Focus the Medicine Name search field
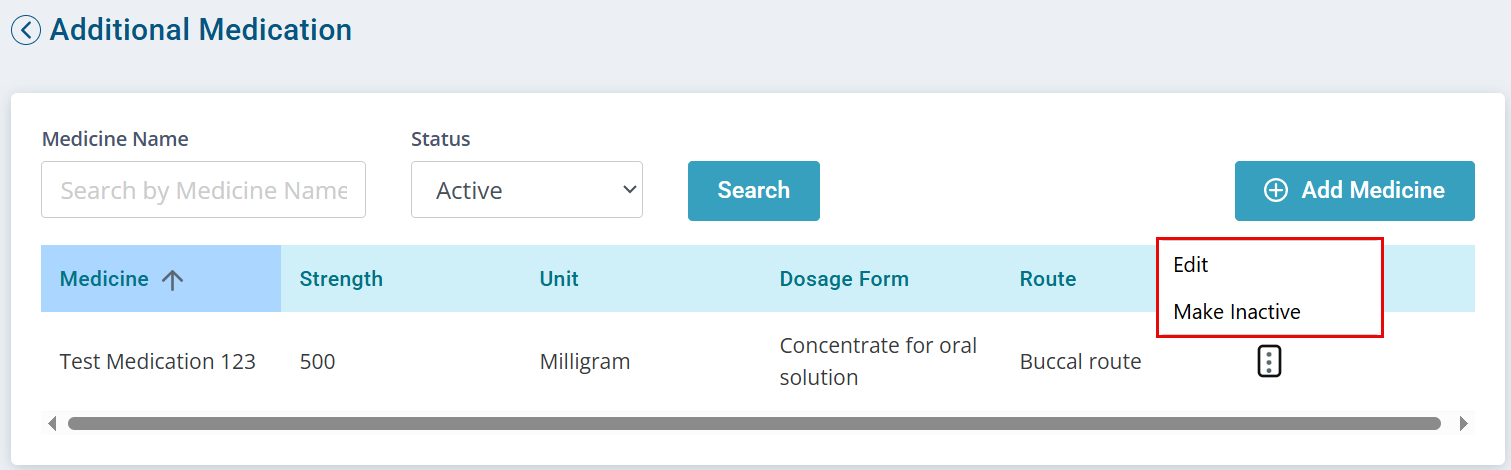This screenshot has height=470, width=1511. coord(203,190)
